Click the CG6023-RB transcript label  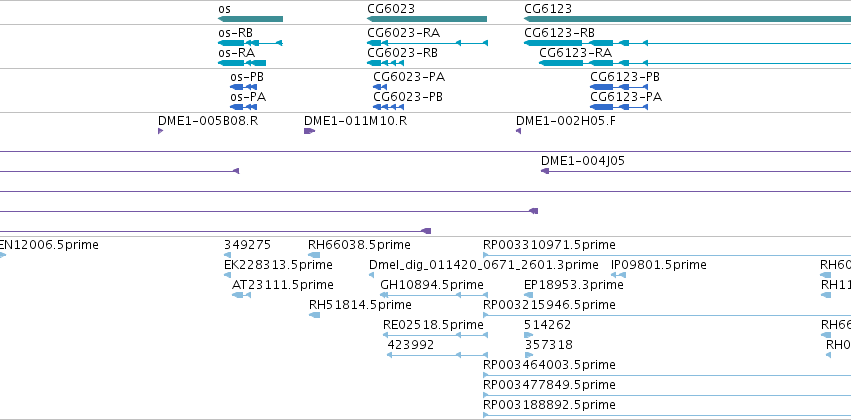402,53
